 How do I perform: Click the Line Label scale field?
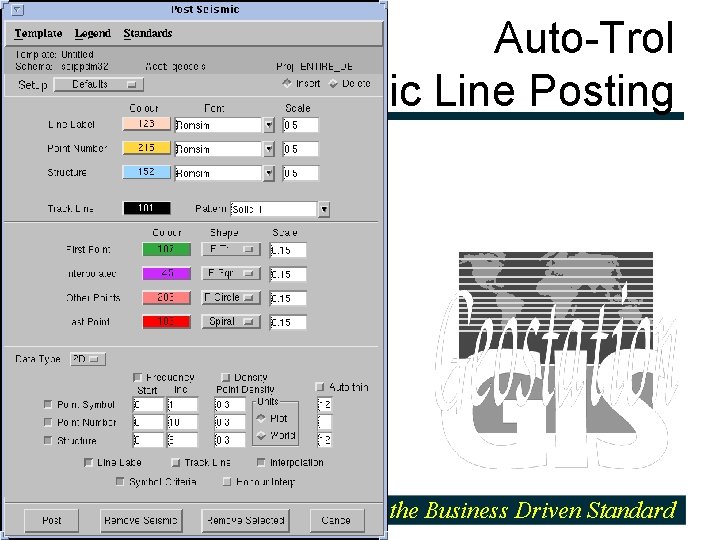tap(300, 125)
